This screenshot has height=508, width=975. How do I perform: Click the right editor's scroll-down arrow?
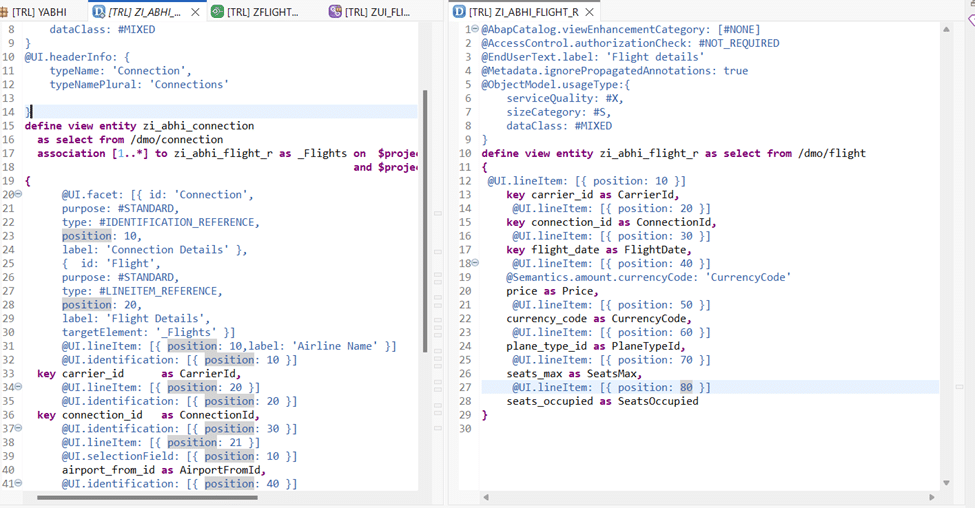click(946, 482)
